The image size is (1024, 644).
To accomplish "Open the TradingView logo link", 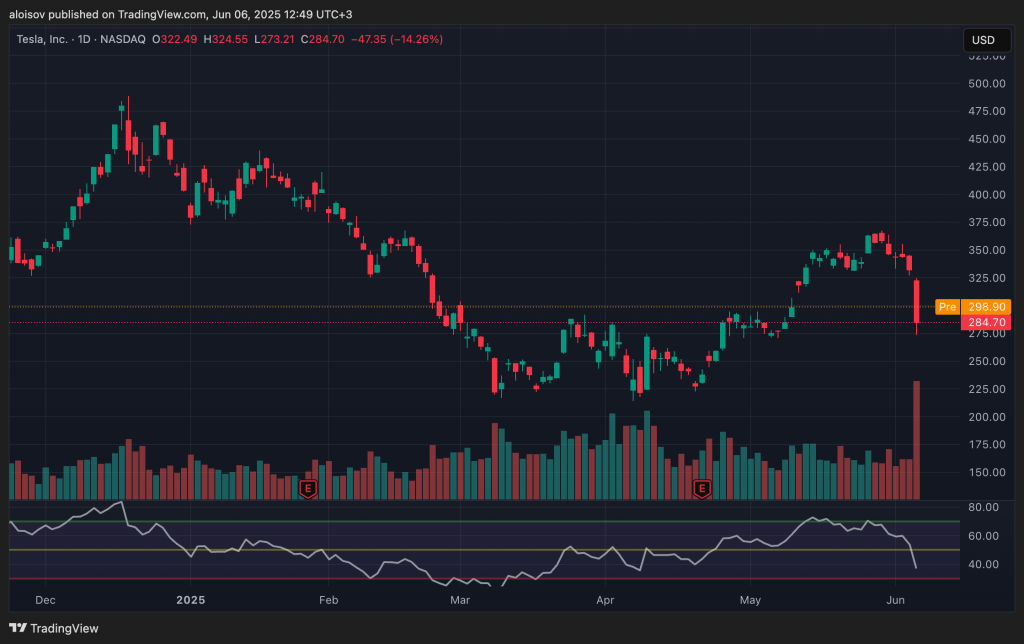I will [x=54, y=628].
